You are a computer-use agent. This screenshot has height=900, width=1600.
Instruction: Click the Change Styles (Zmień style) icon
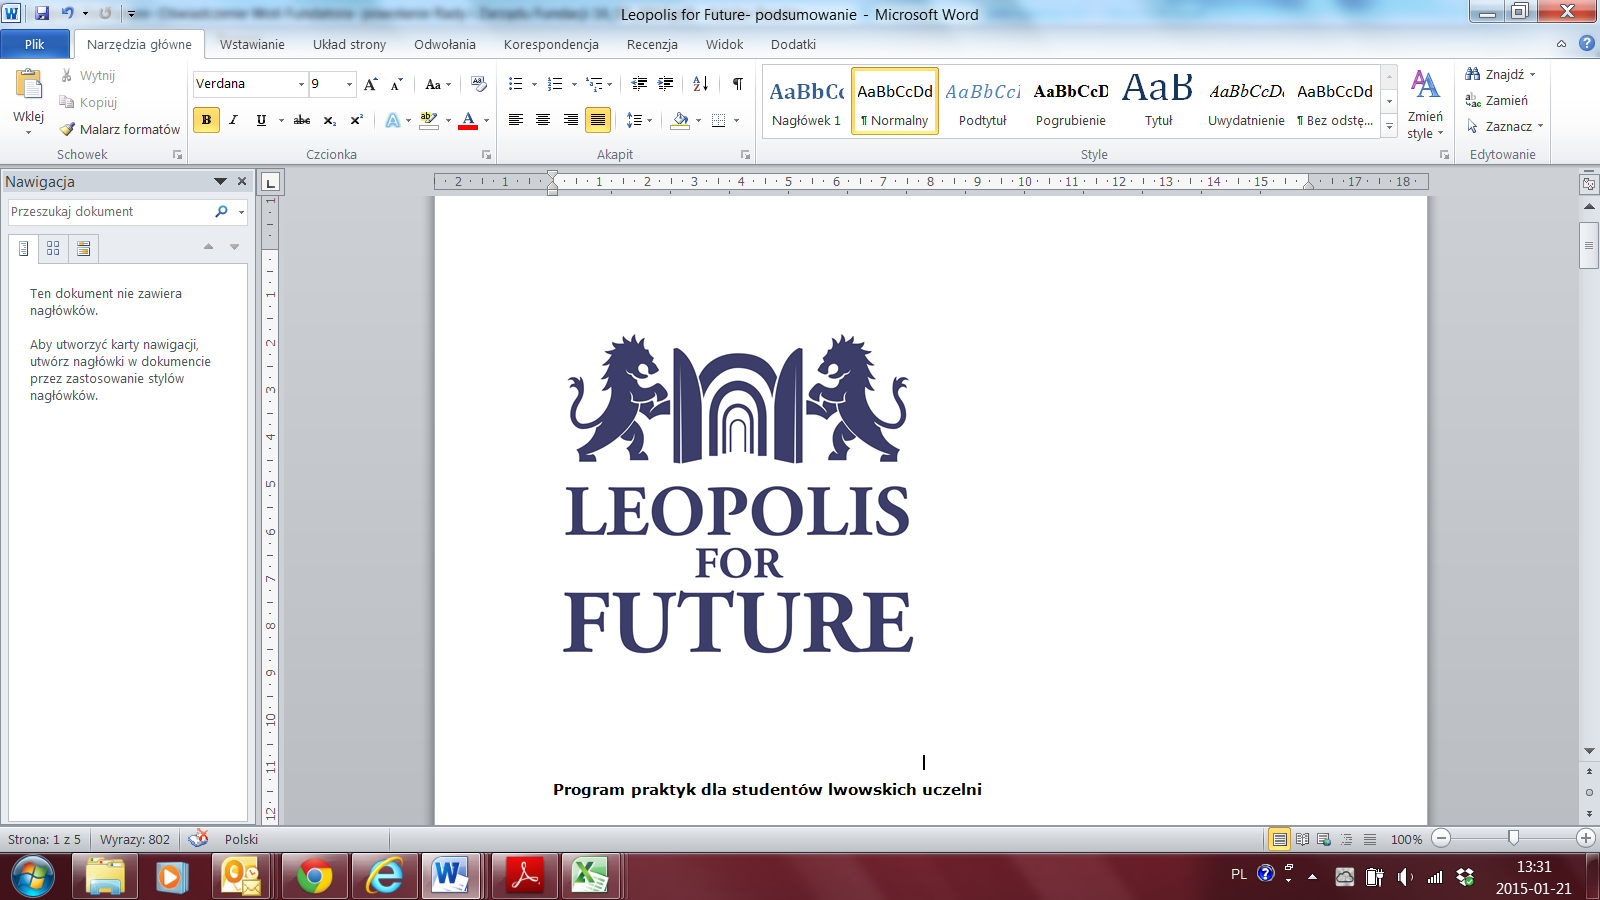(x=1425, y=104)
